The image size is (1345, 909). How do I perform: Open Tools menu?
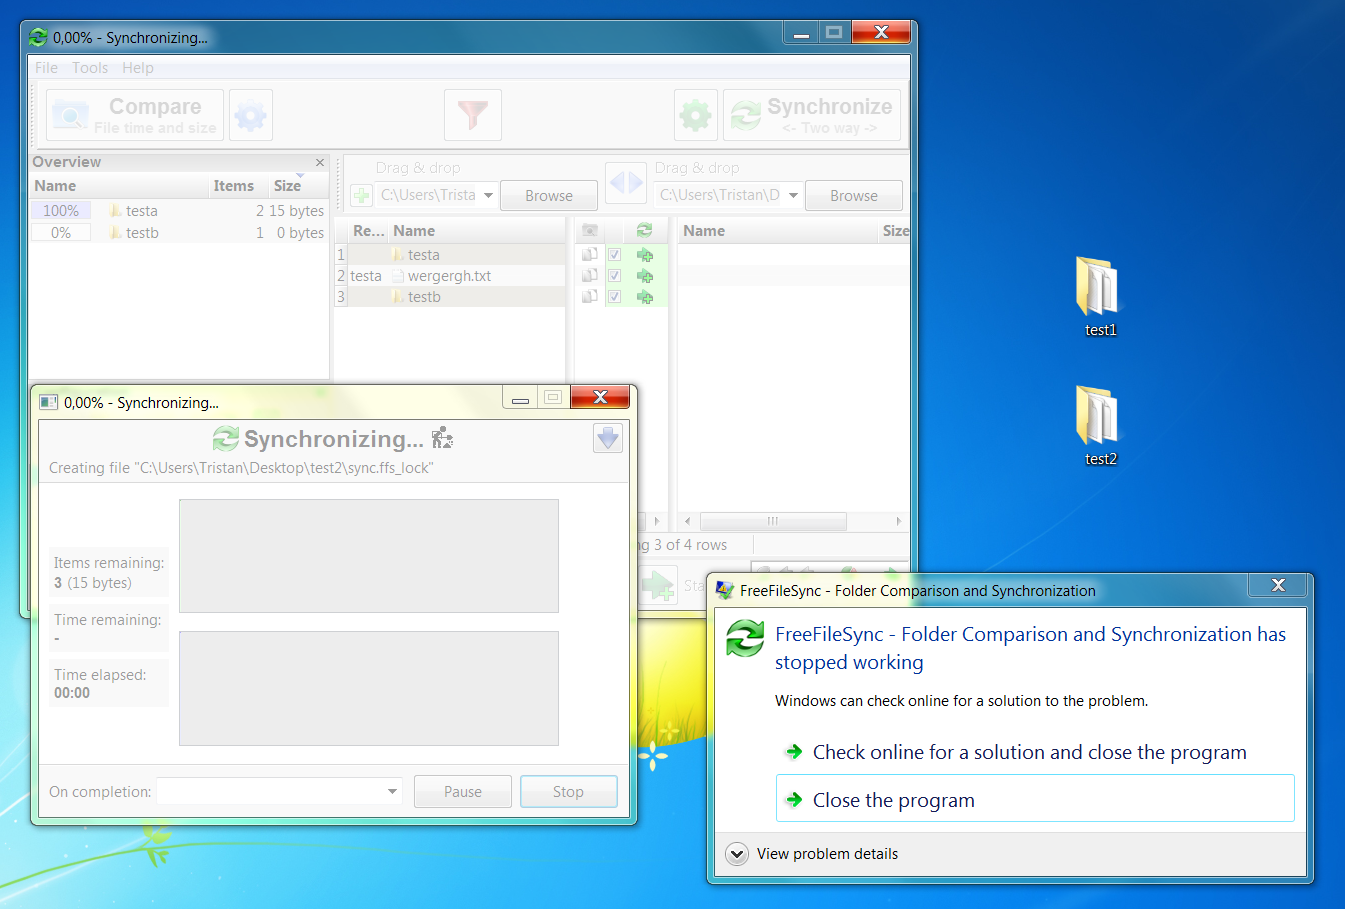click(x=90, y=68)
